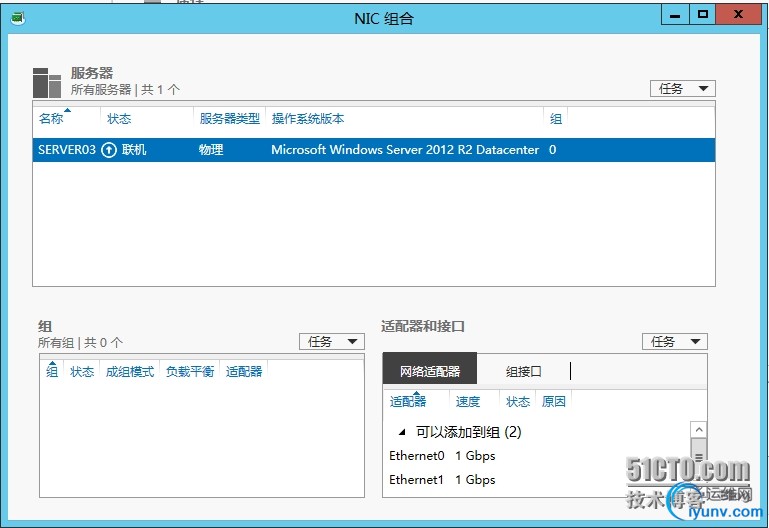Screen dimensions: 769x528
Task: Click the 物理 server type cell
Action: (211, 150)
